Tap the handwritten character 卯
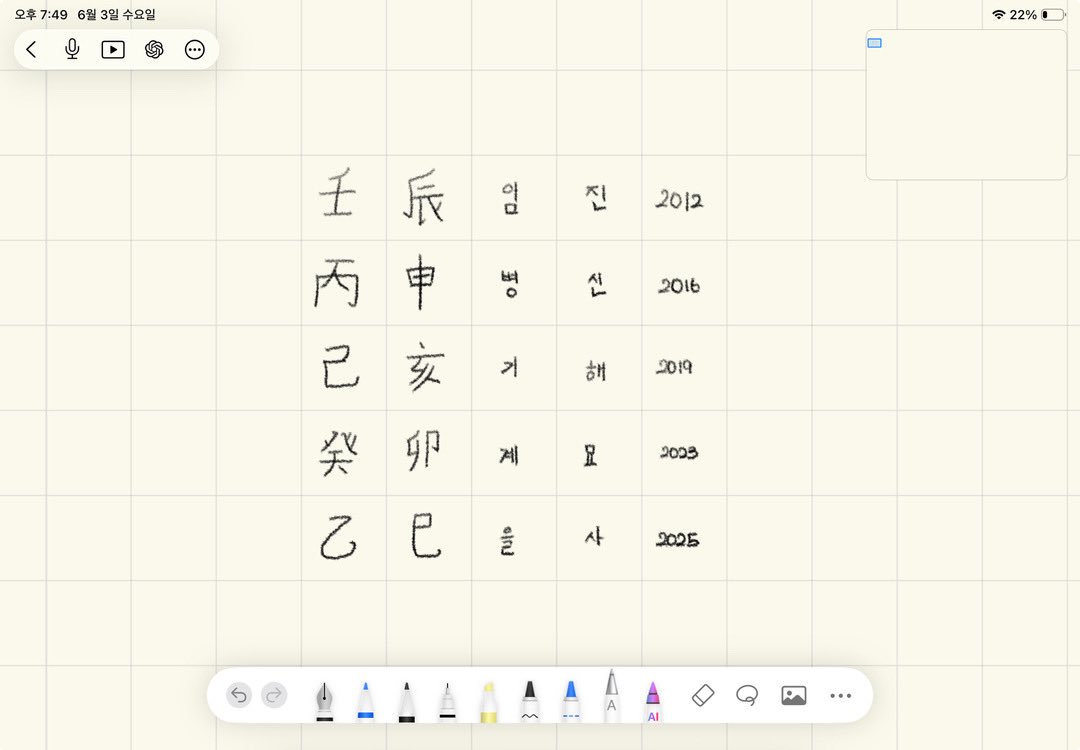The width and height of the screenshot is (1080, 750). [x=424, y=450]
